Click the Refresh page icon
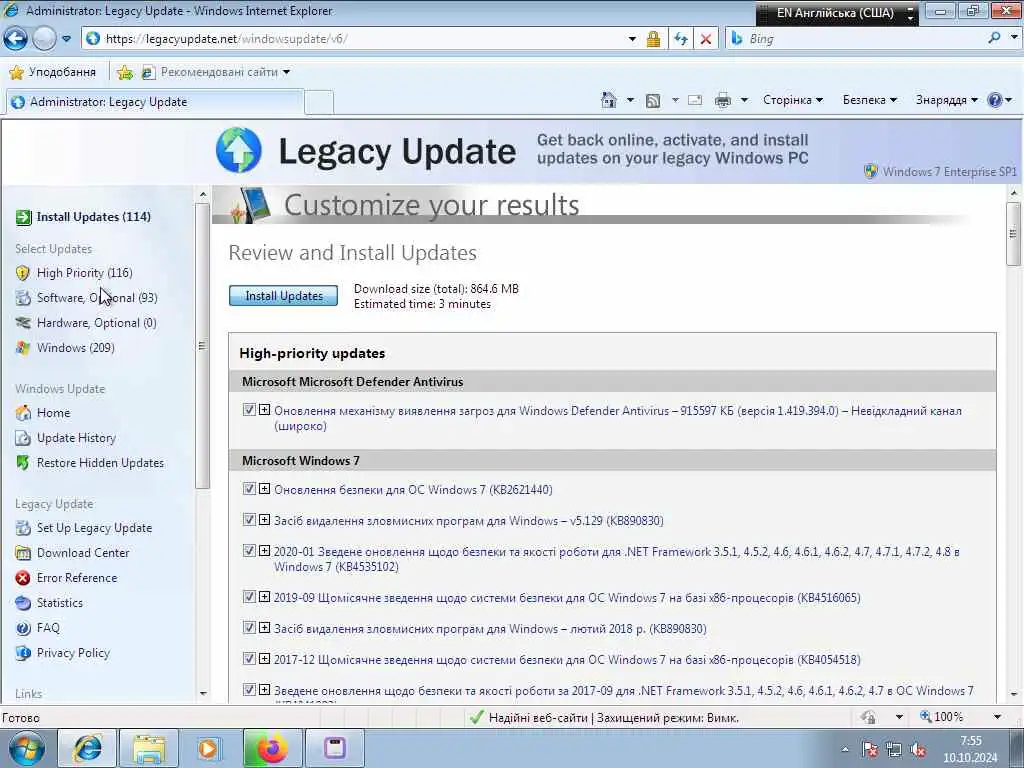 click(680, 39)
